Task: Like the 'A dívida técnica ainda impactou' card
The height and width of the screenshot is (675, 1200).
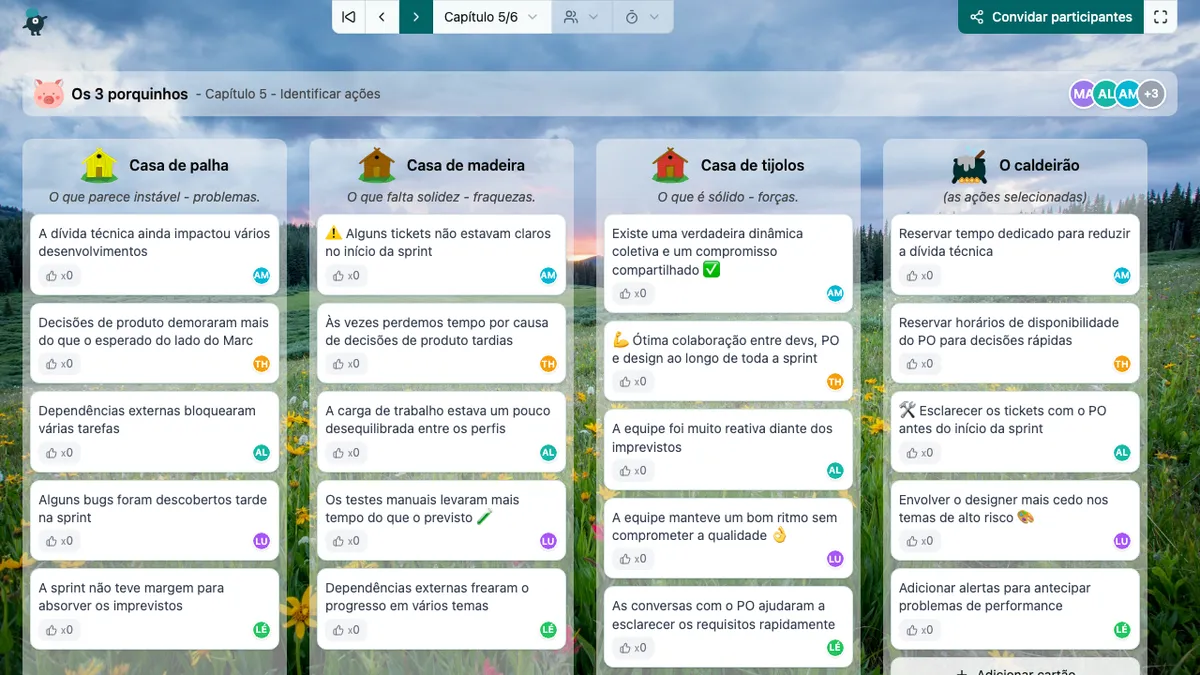Action: pyautogui.click(x=59, y=276)
